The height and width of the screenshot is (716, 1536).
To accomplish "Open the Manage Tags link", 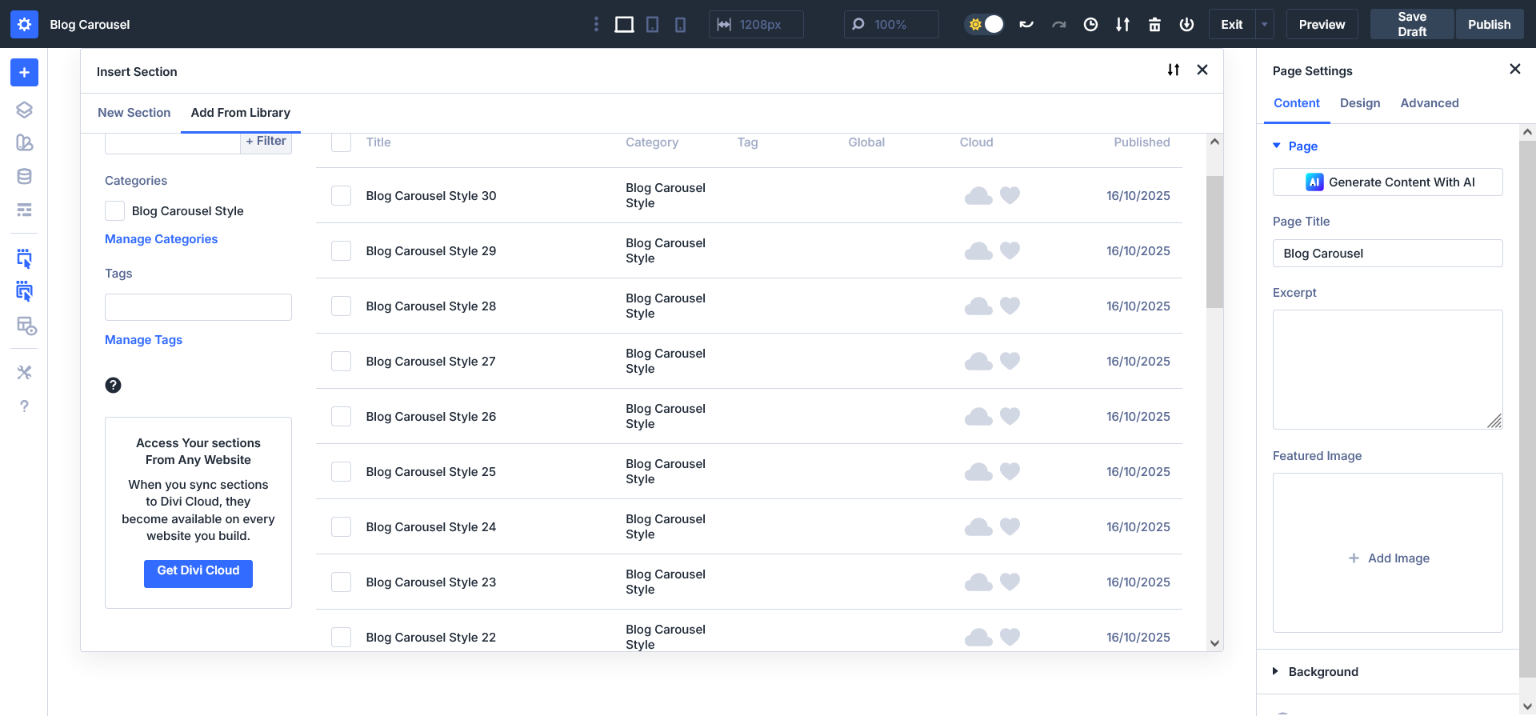I will pos(144,340).
